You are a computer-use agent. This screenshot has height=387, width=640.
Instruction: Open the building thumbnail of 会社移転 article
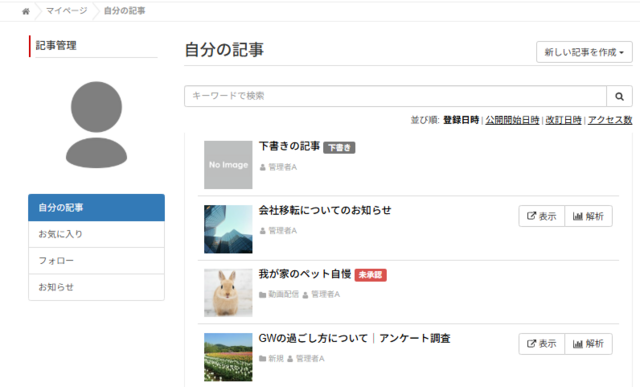pos(228,229)
